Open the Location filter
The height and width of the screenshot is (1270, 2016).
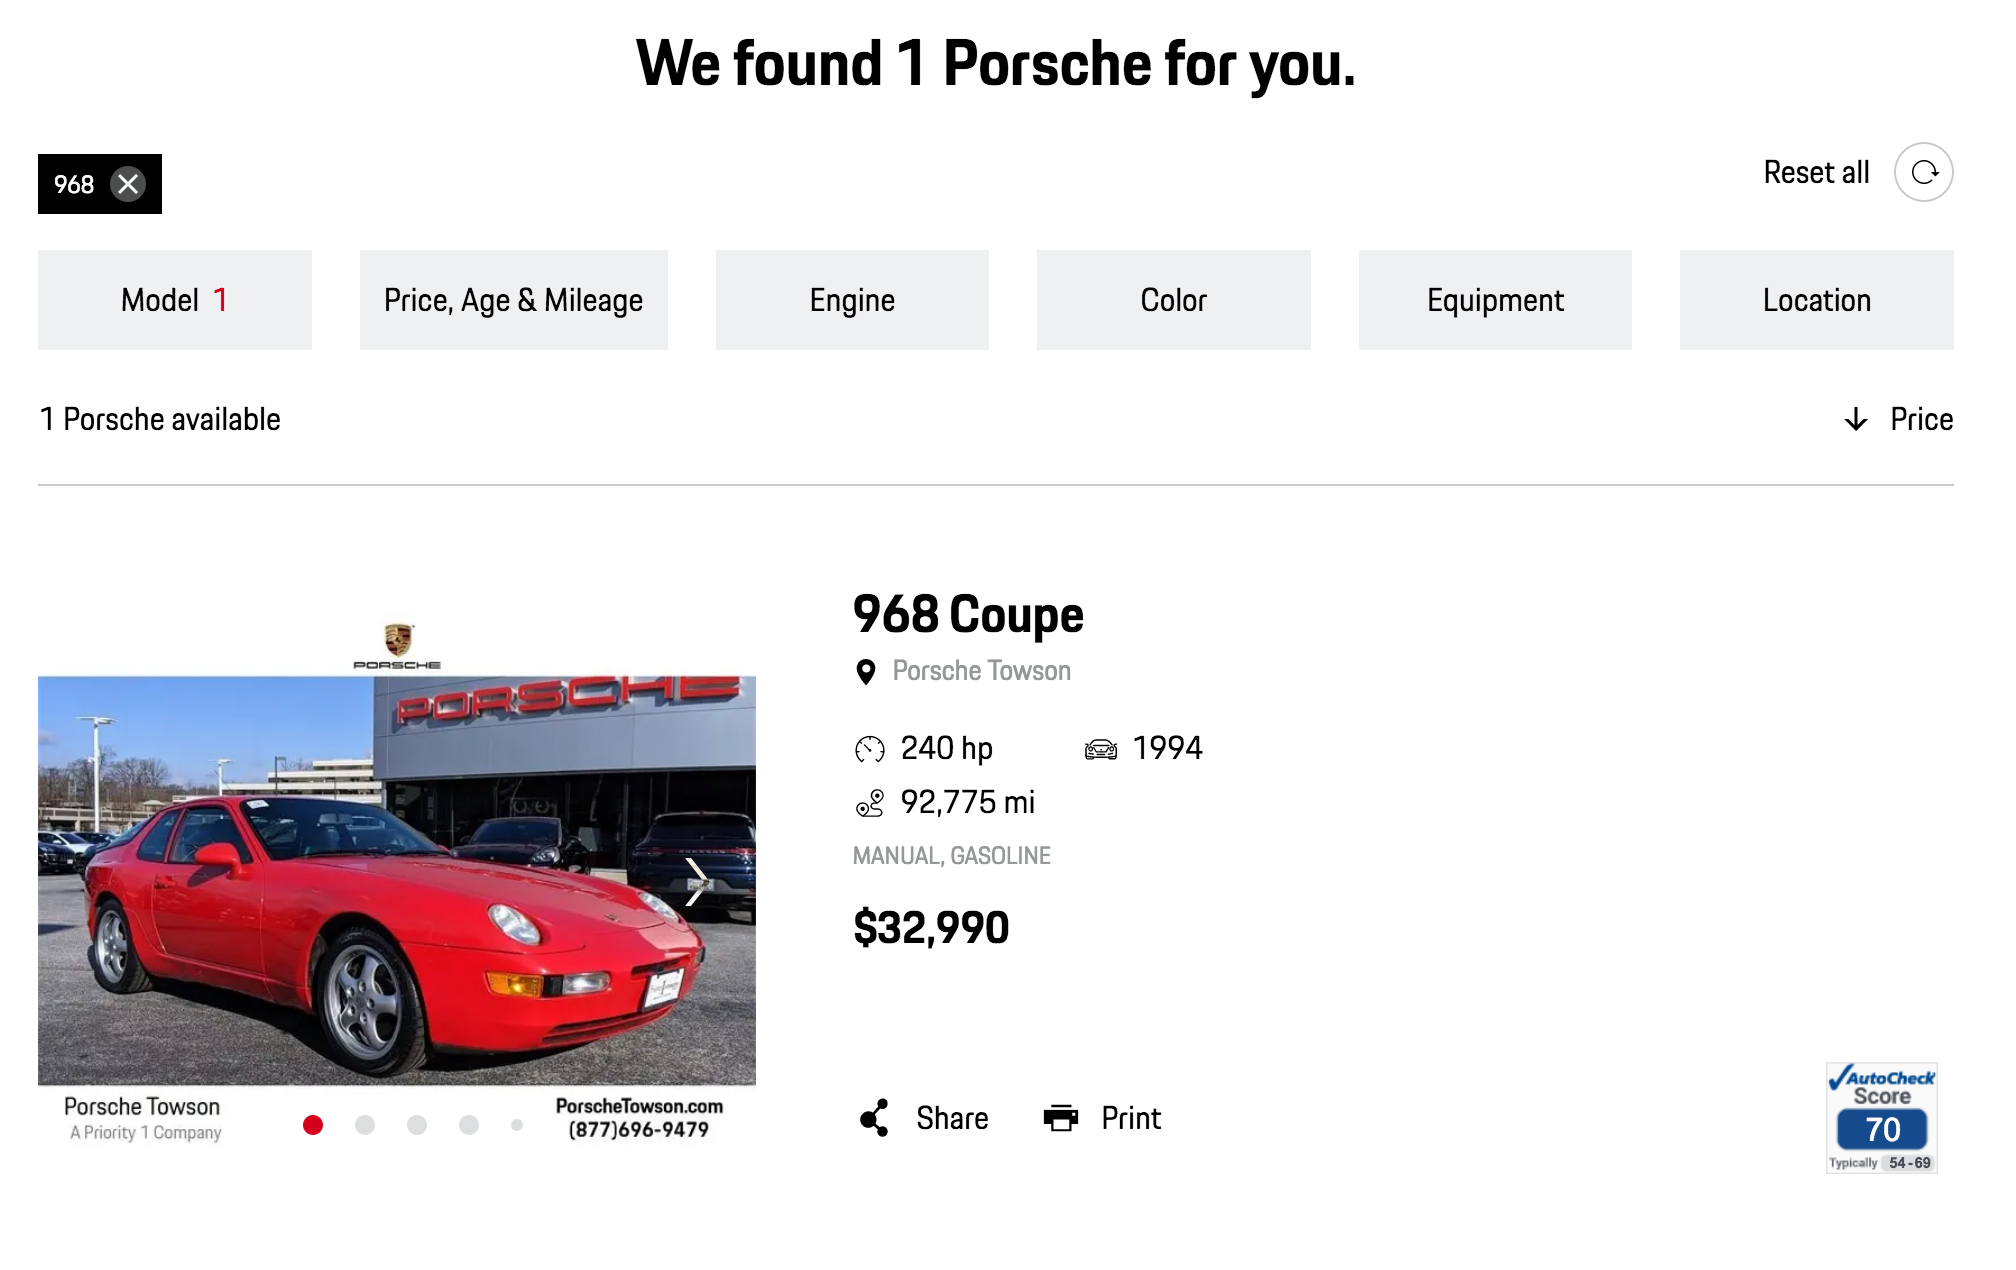coord(1816,300)
